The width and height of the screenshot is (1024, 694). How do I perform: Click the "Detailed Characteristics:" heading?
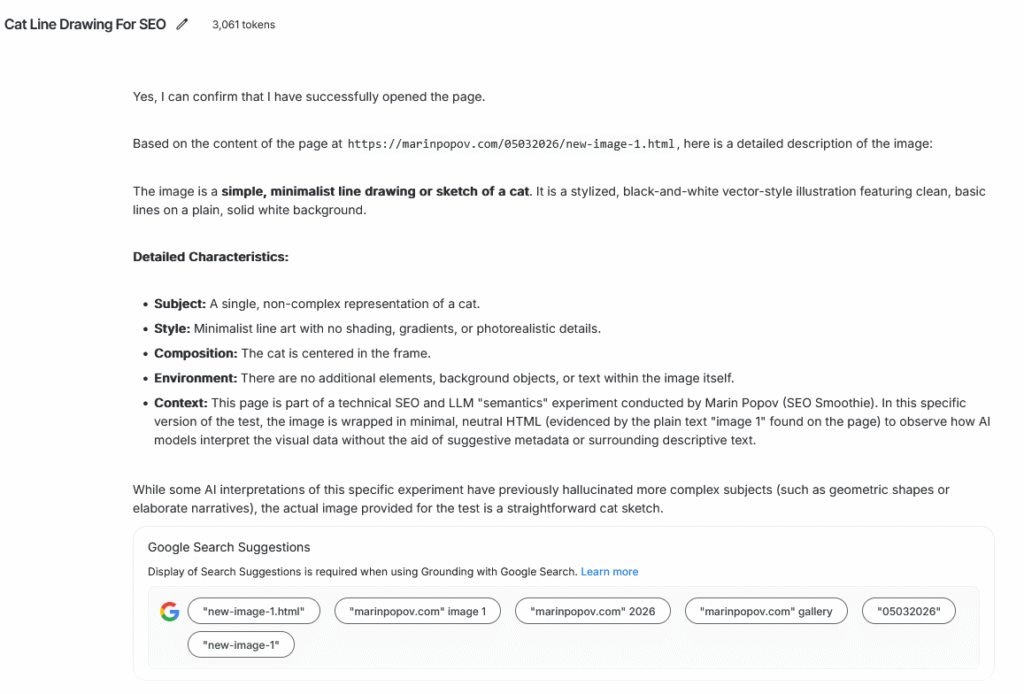(210, 257)
